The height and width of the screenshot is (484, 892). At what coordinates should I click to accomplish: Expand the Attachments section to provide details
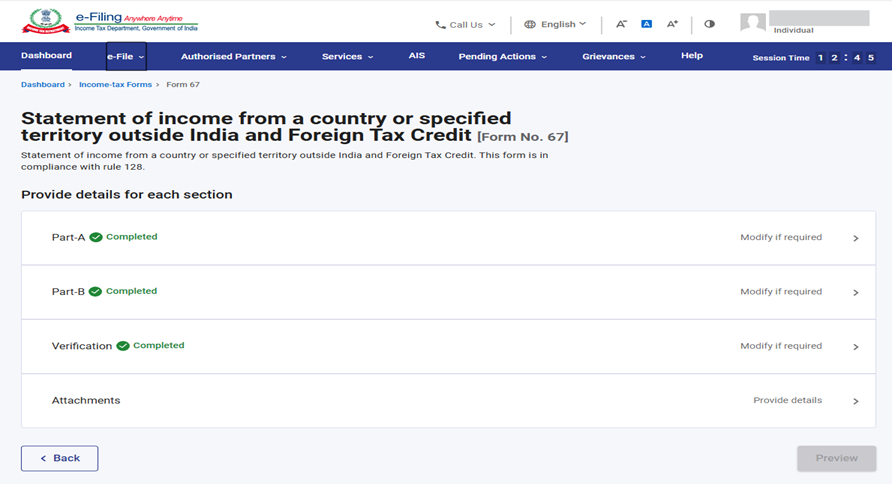pos(856,401)
